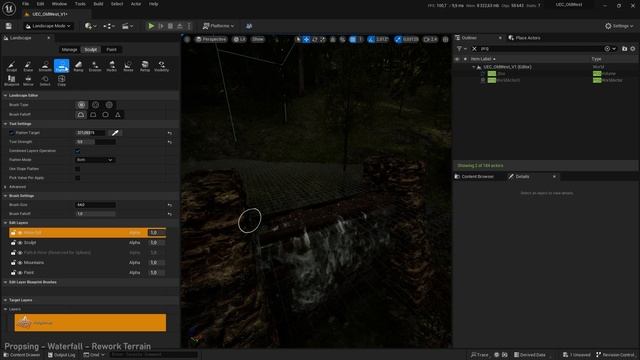Reset Brush Size to default
The width and height of the screenshot is (640, 360).
pyautogui.click(x=169, y=205)
